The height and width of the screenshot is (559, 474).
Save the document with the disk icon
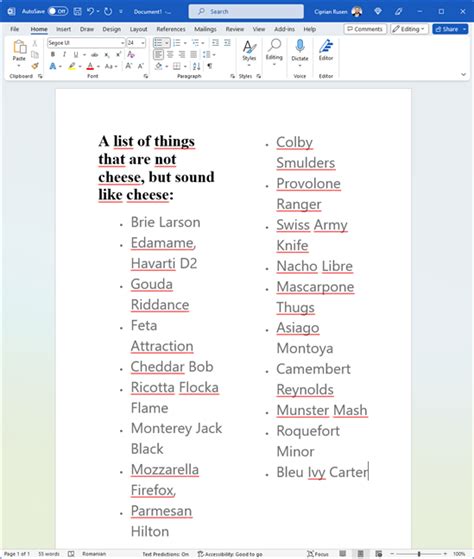[77, 11]
